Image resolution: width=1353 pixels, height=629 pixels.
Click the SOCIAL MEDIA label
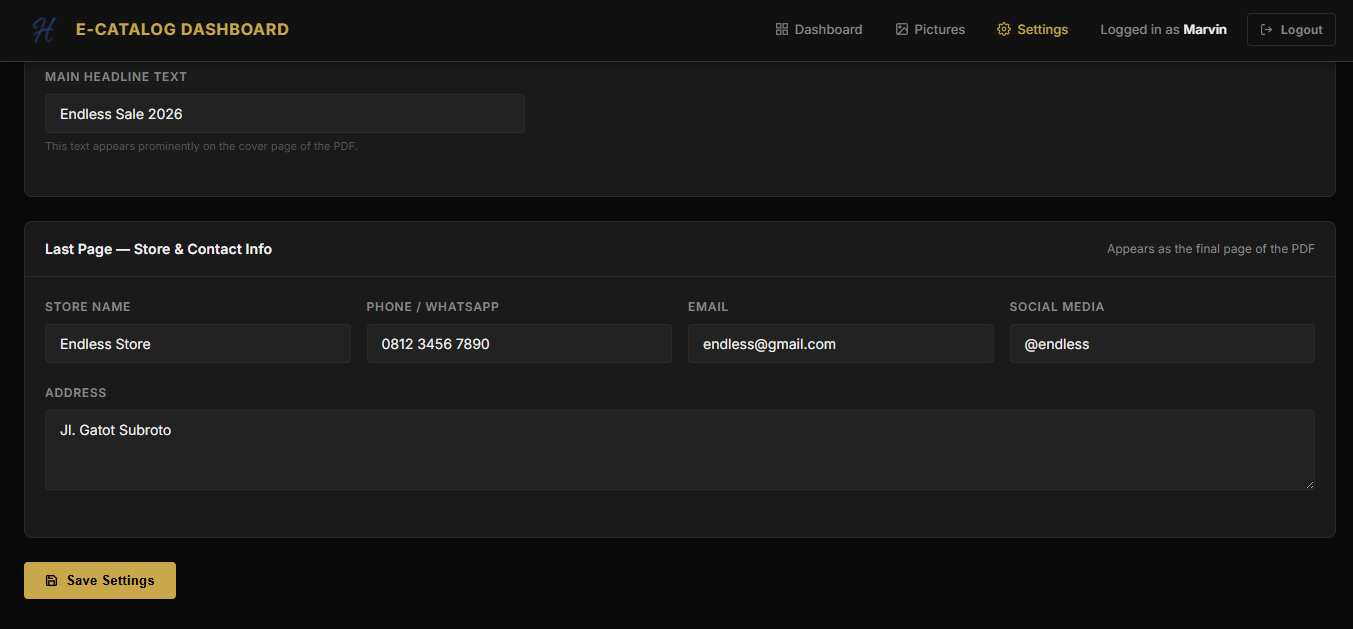[1057, 307]
